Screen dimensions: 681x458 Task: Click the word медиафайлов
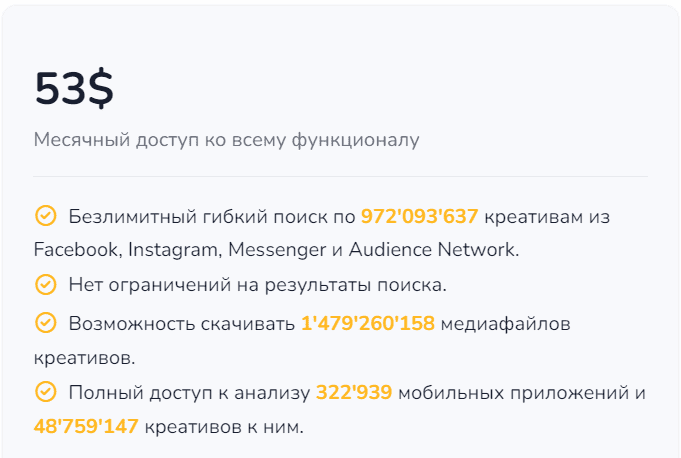point(506,324)
